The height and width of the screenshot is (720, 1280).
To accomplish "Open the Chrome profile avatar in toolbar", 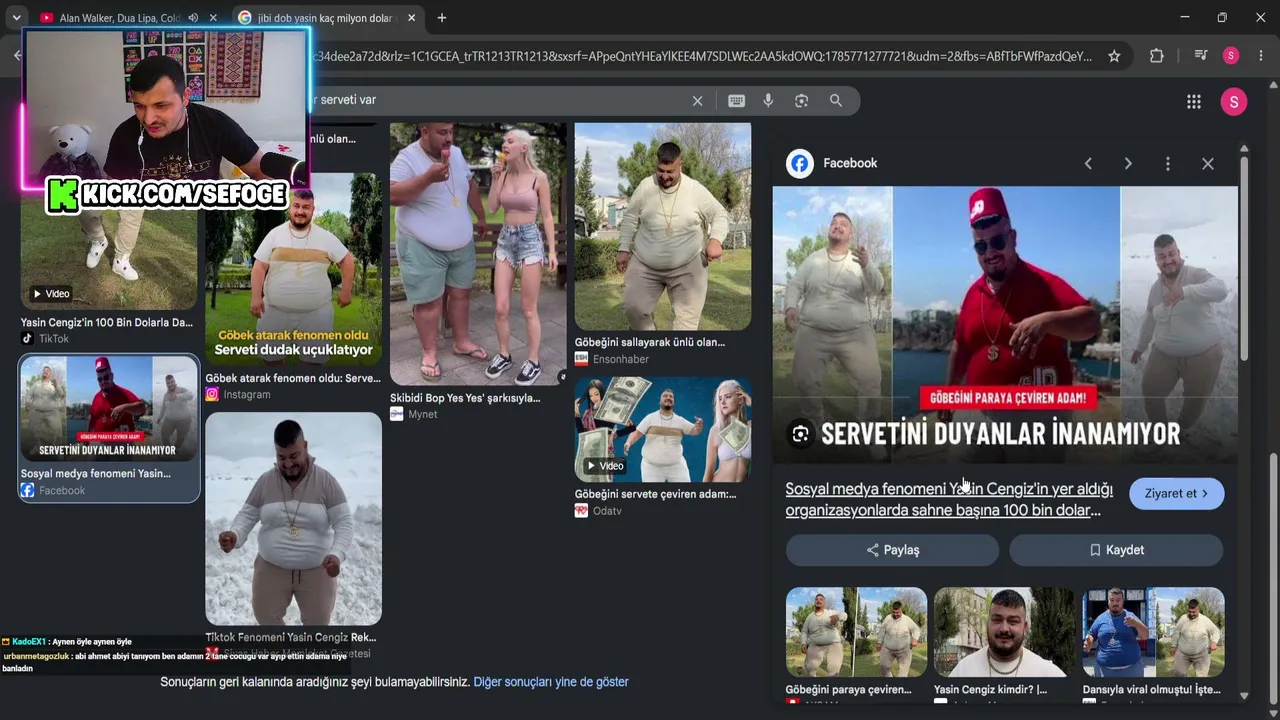I will point(1231,56).
